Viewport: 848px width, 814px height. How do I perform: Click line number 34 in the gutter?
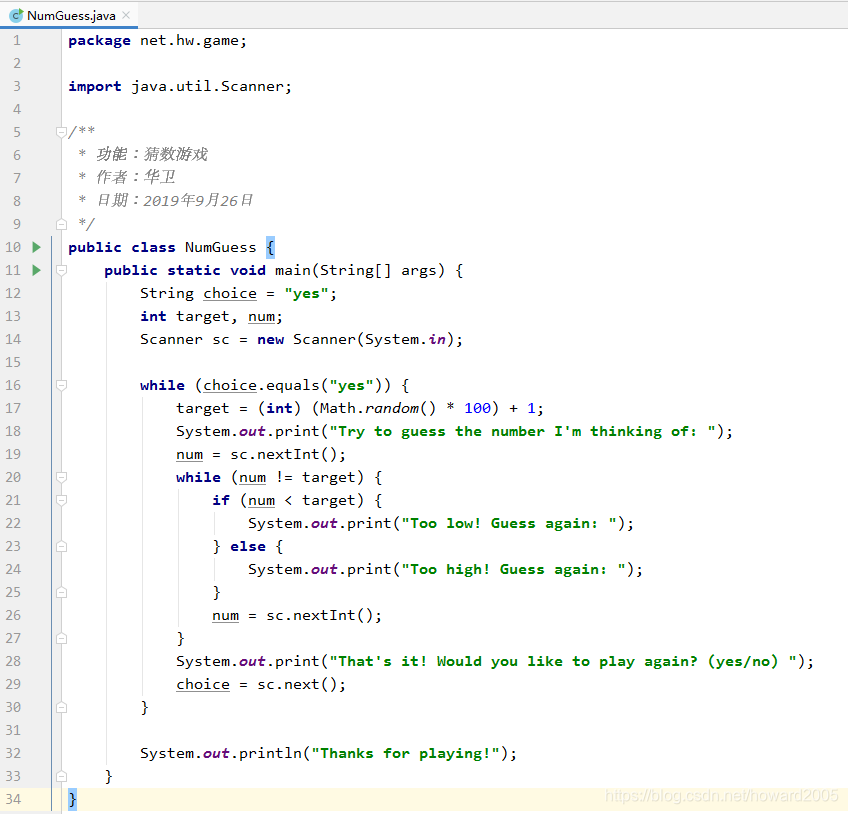point(13,799)
